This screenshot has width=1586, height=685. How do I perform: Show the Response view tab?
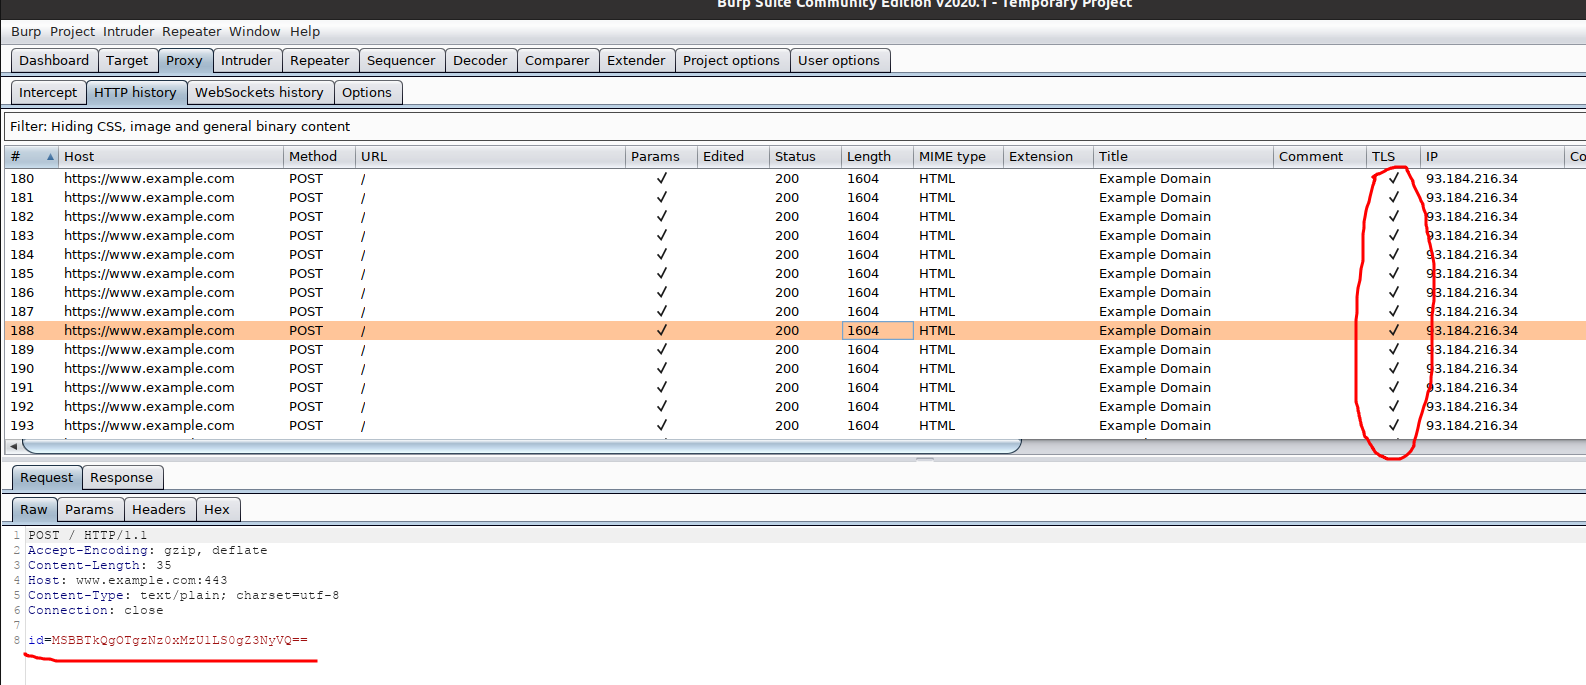tap(122, 478)
